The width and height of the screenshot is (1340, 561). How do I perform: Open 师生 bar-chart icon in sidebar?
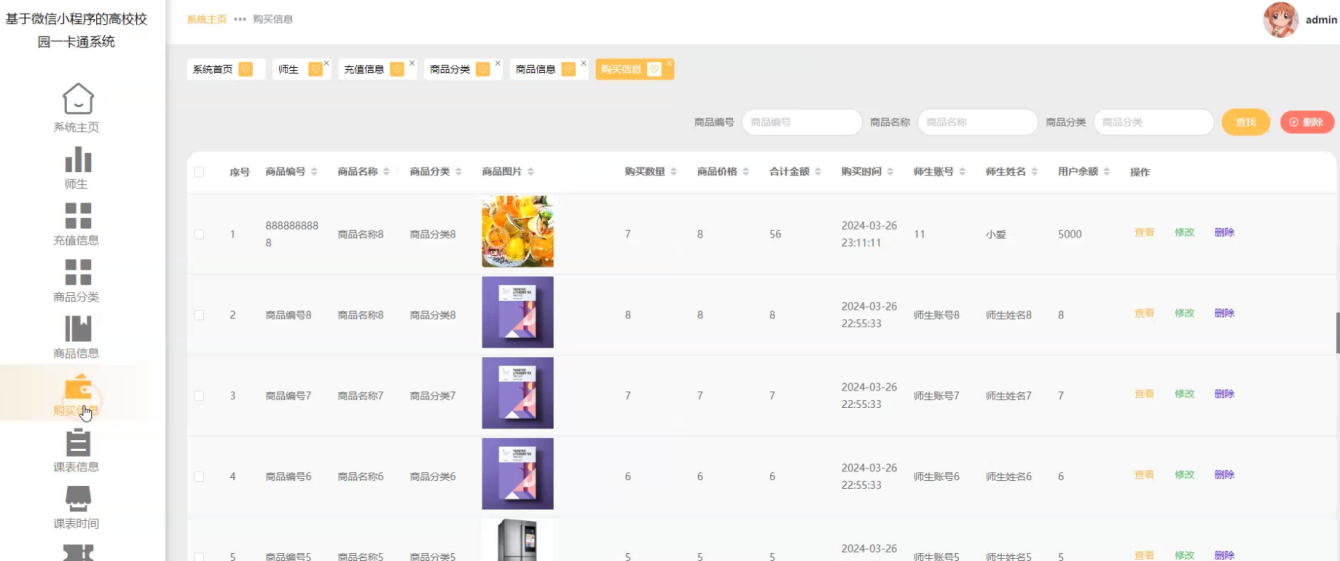pos(78,160)
